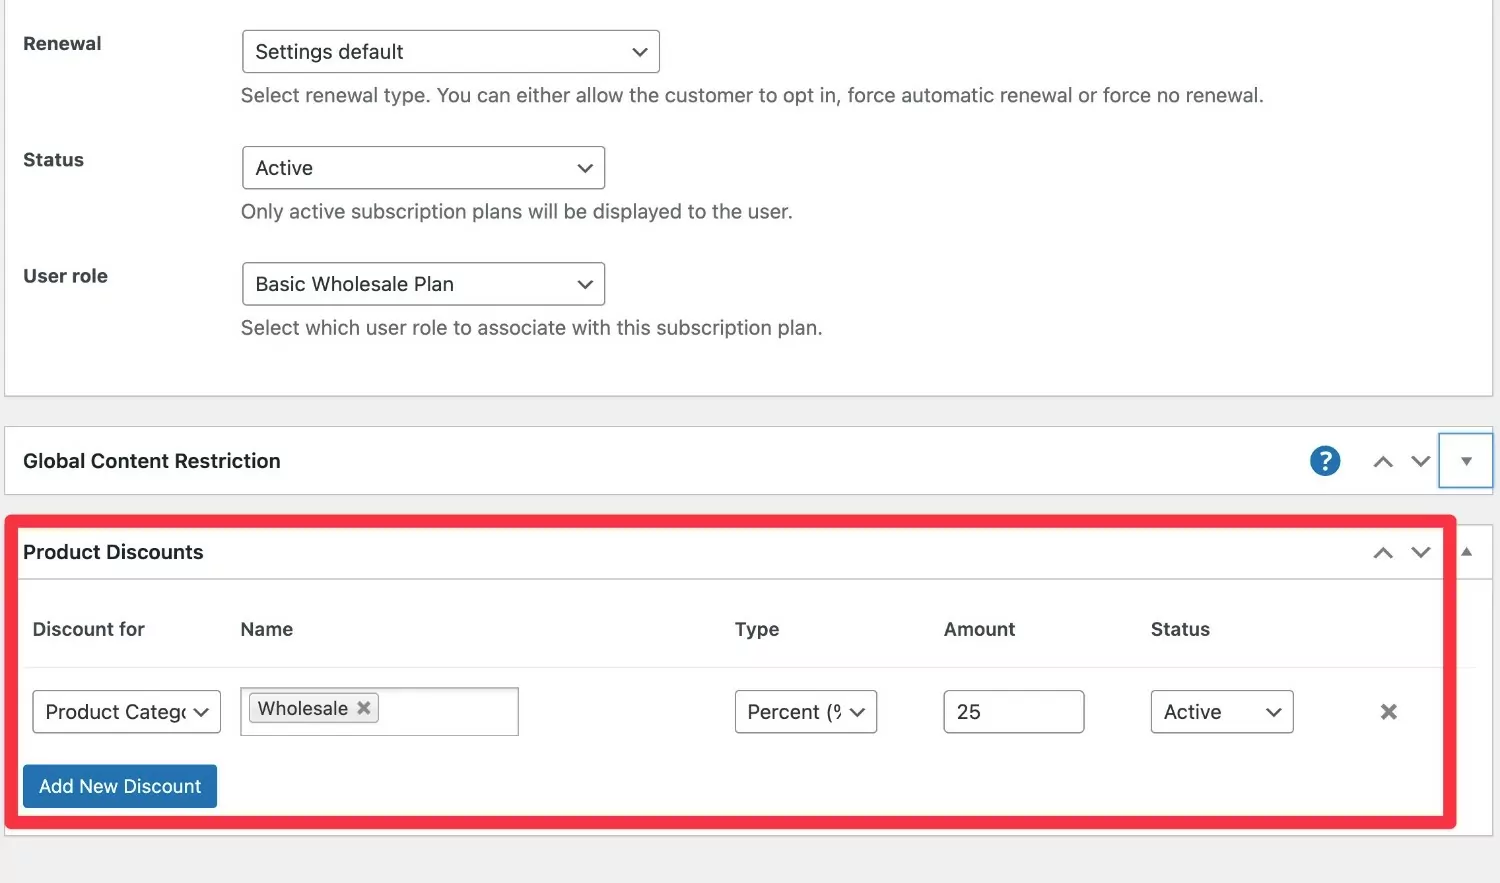Screen dimensions: 1500x883
Task: Expand the Global Content Restriction panel
Action: pyautogui.click(x=1466, y=461)
